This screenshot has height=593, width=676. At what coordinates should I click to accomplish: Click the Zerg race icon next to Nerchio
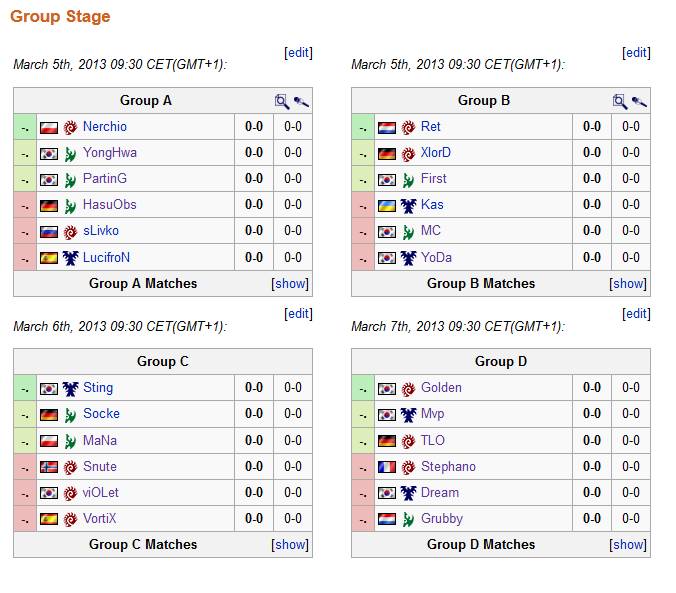70,127
